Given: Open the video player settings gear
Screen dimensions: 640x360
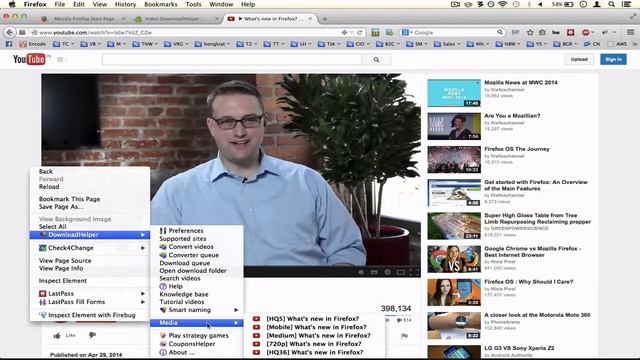Looking at the screenshot, I should pyautogui.click(x=387, y=272).
